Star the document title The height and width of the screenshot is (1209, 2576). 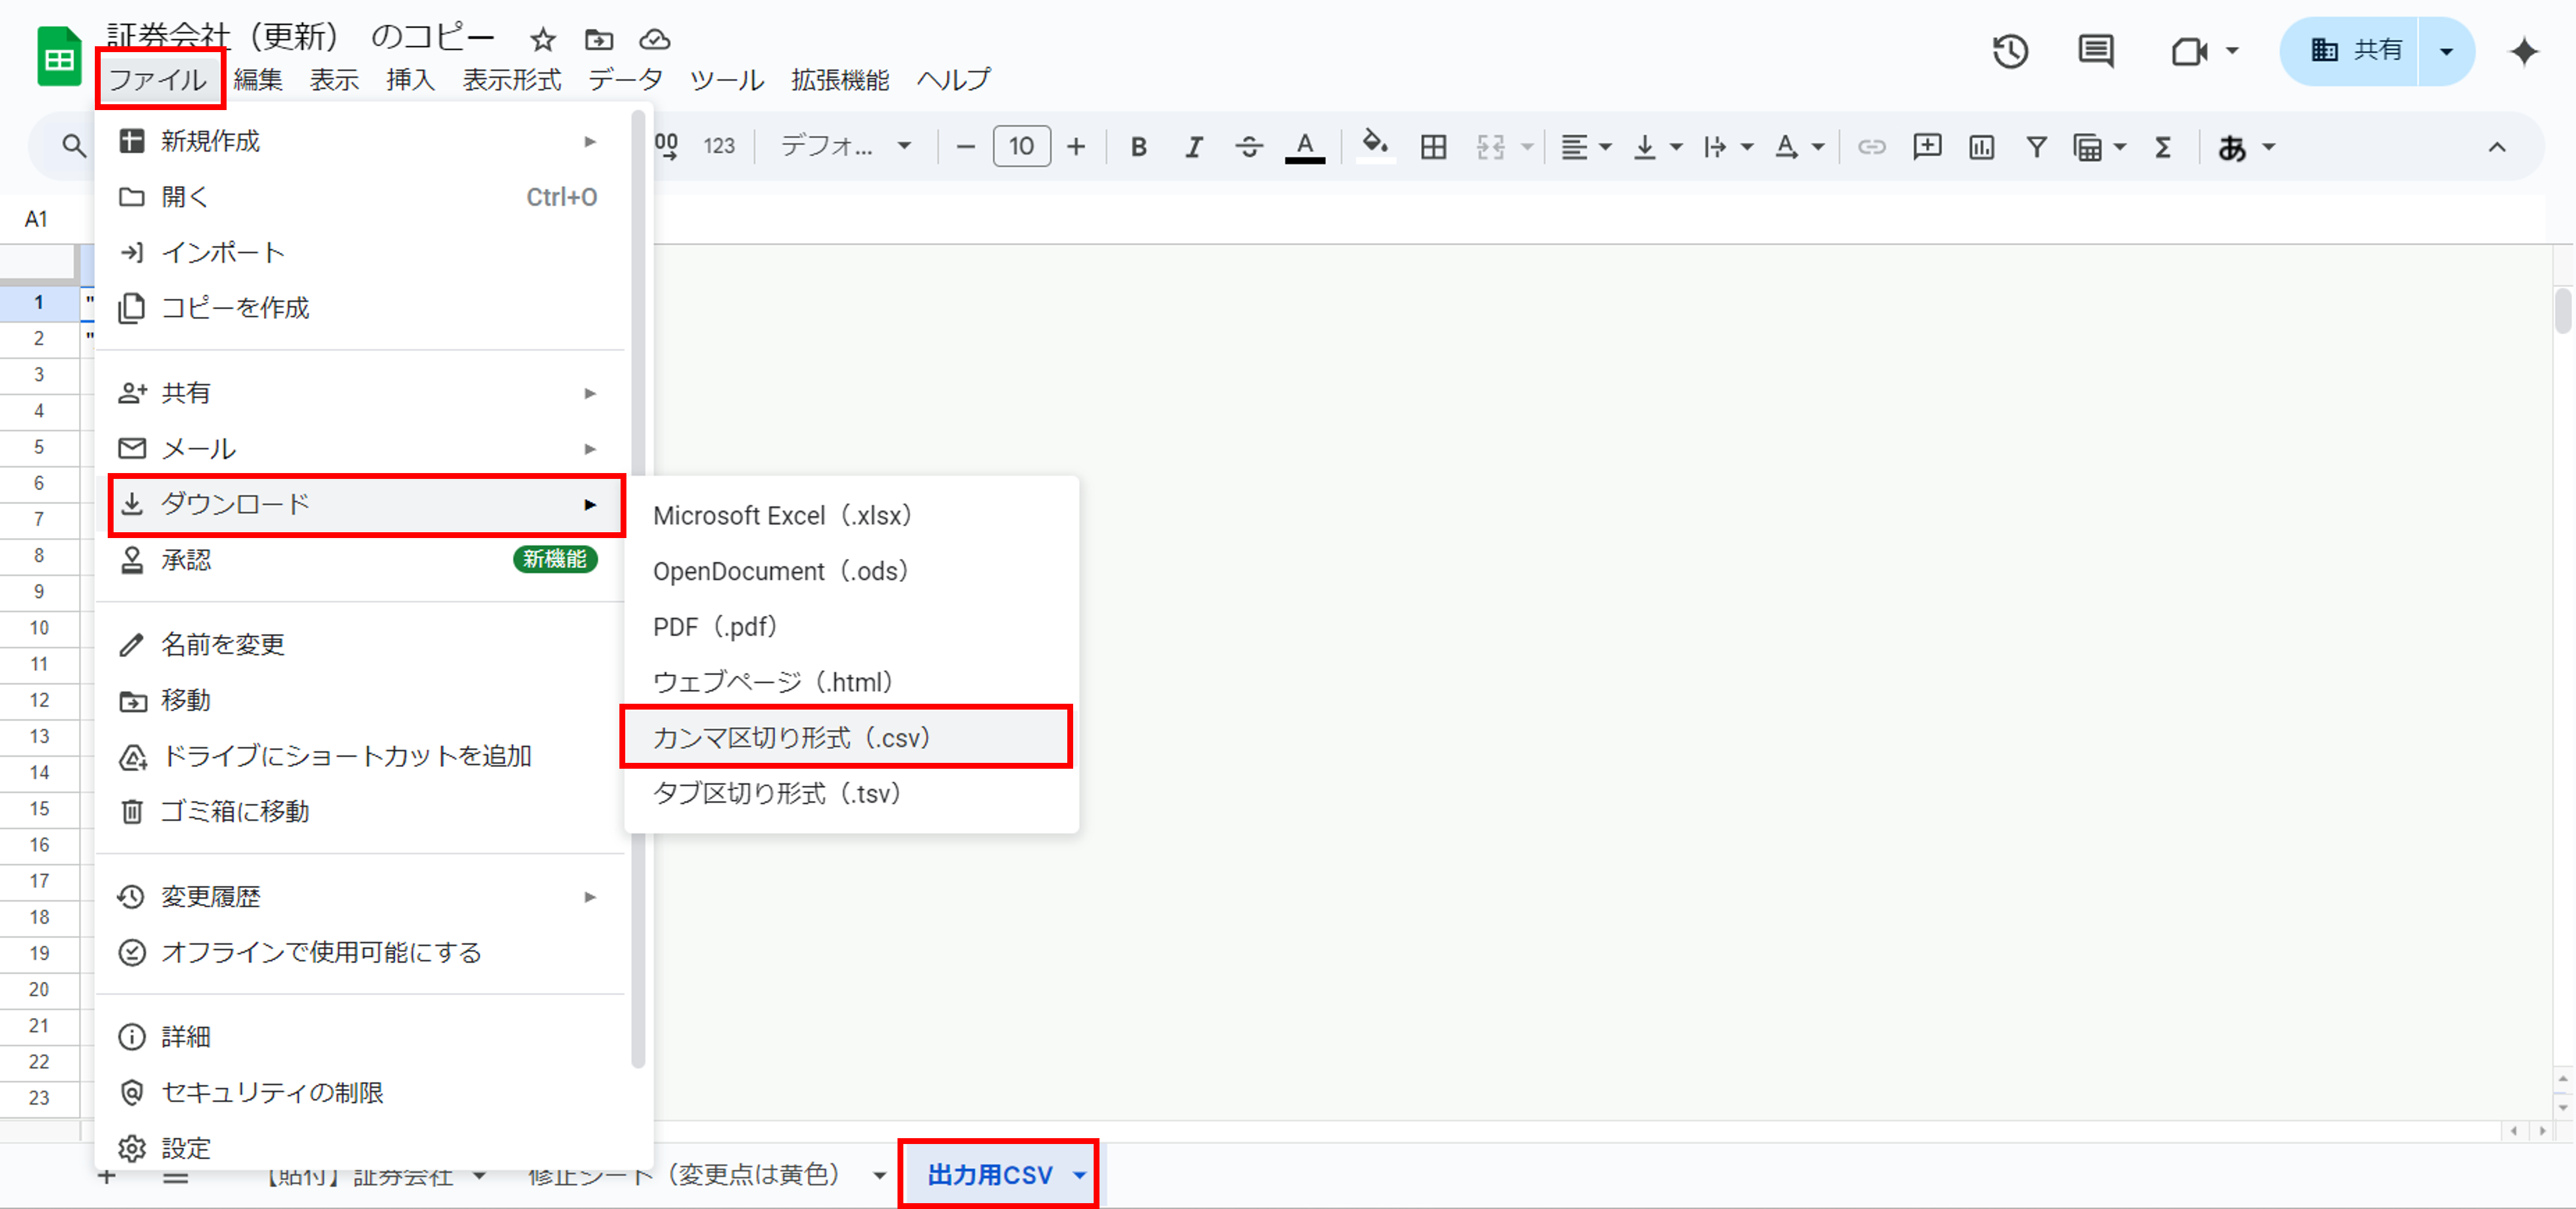[543, 40]
